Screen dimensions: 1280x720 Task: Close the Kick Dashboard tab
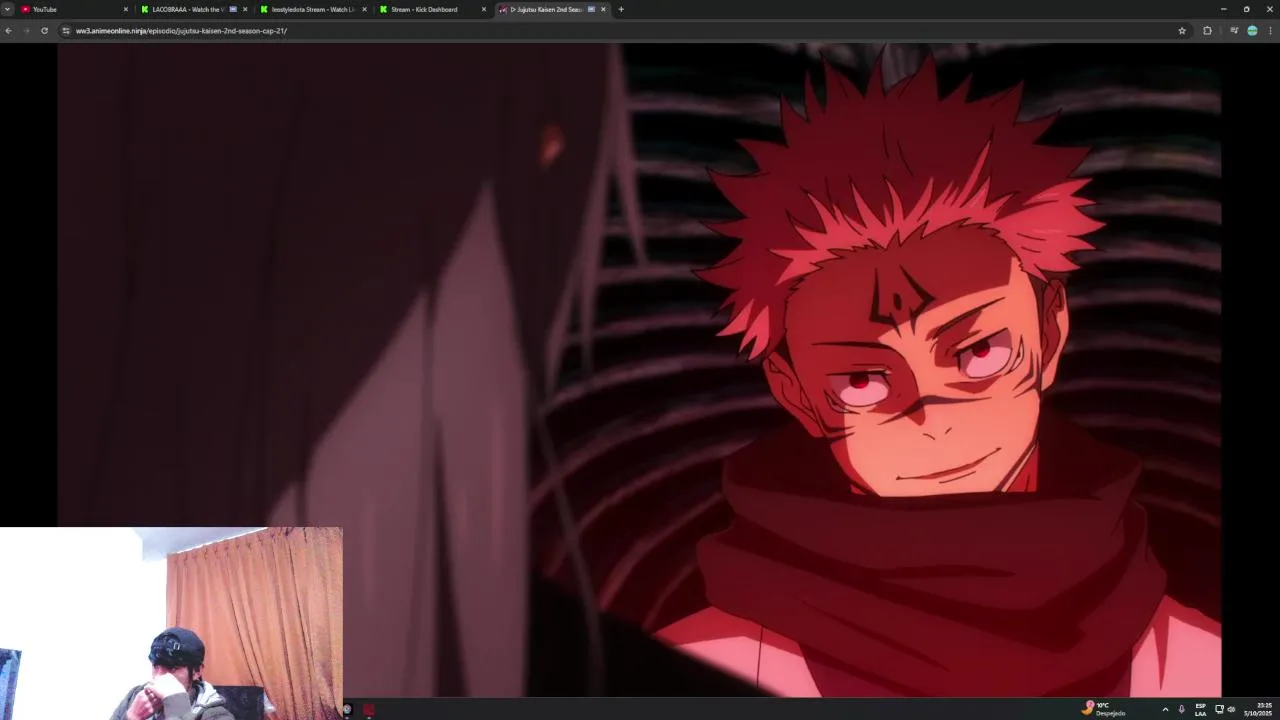pyautogui.click(x=484, y=9)
